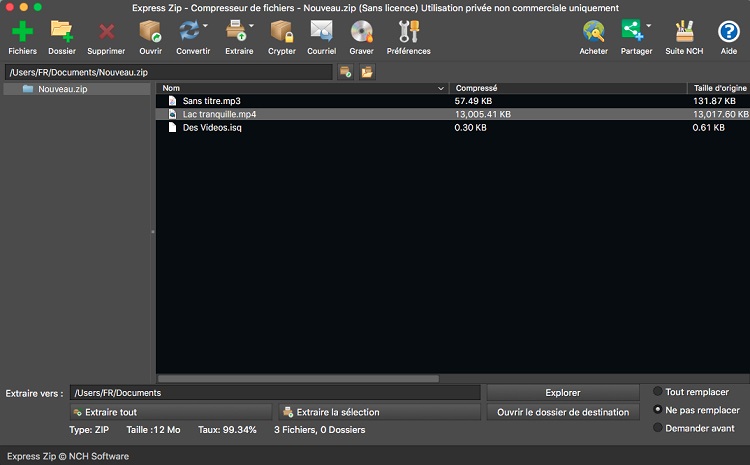Sort by the Compressé column header
Screen dimensions: 750x465
pyautogui.click(x=566, y=88)
